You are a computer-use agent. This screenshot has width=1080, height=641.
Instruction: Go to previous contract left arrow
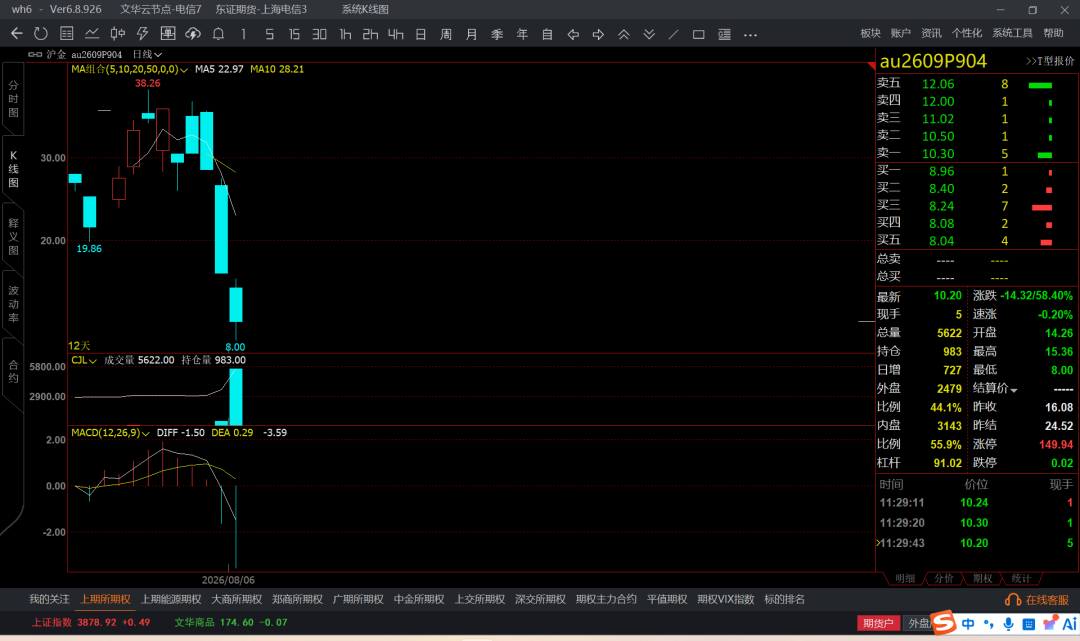(x=572, y=34)
